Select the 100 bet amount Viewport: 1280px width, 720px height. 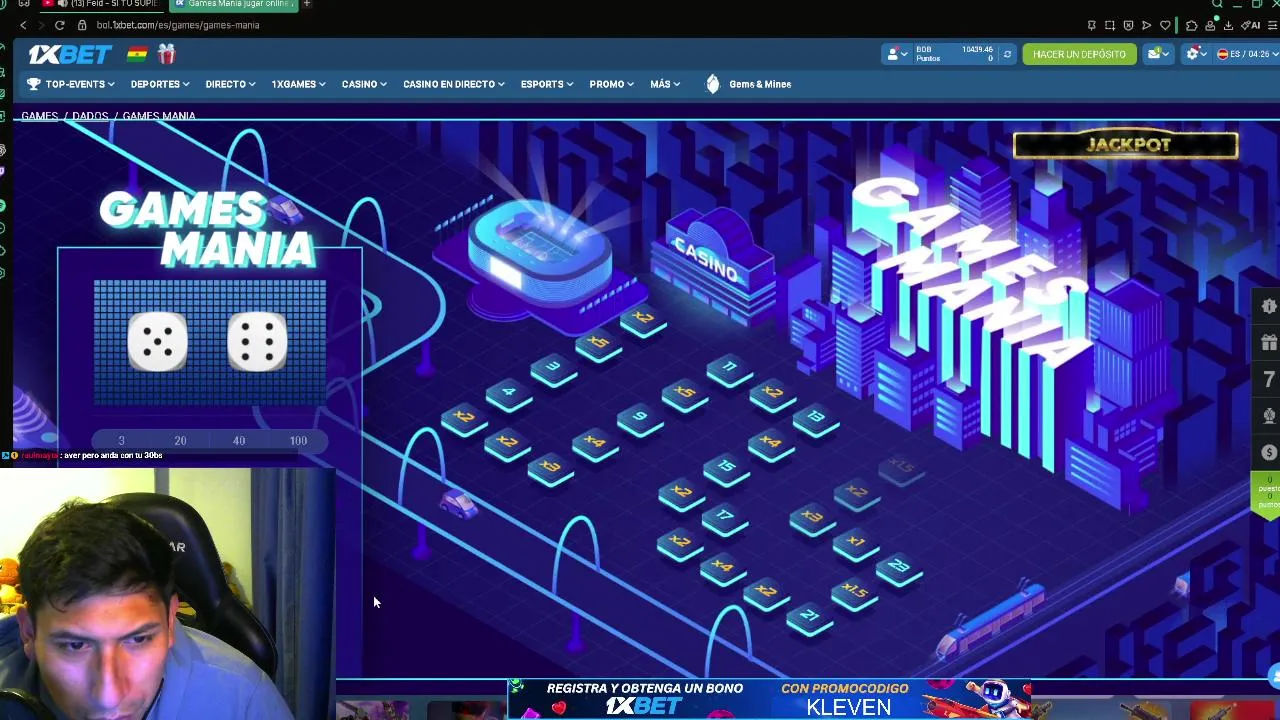point(298,440)
